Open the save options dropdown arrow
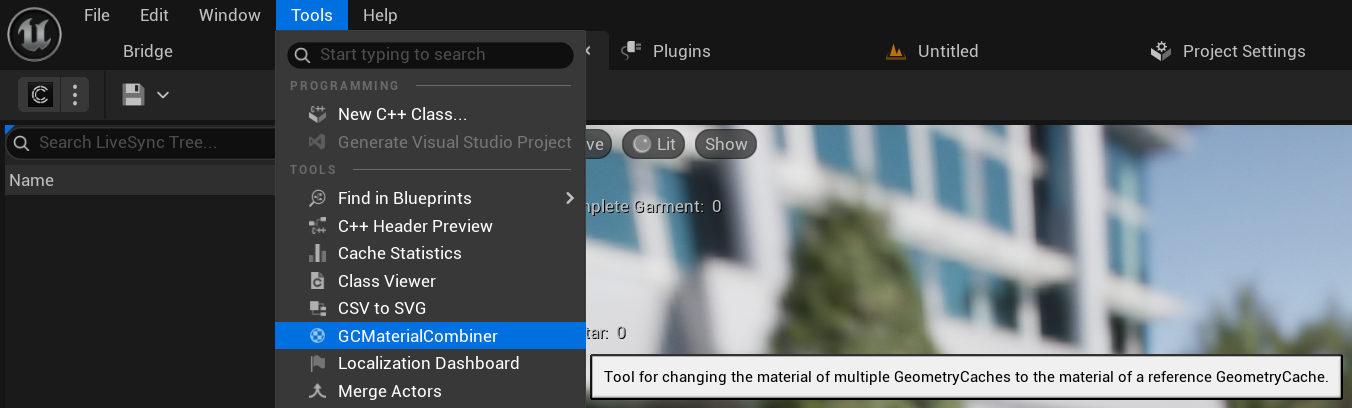 (x=163, y=95)
